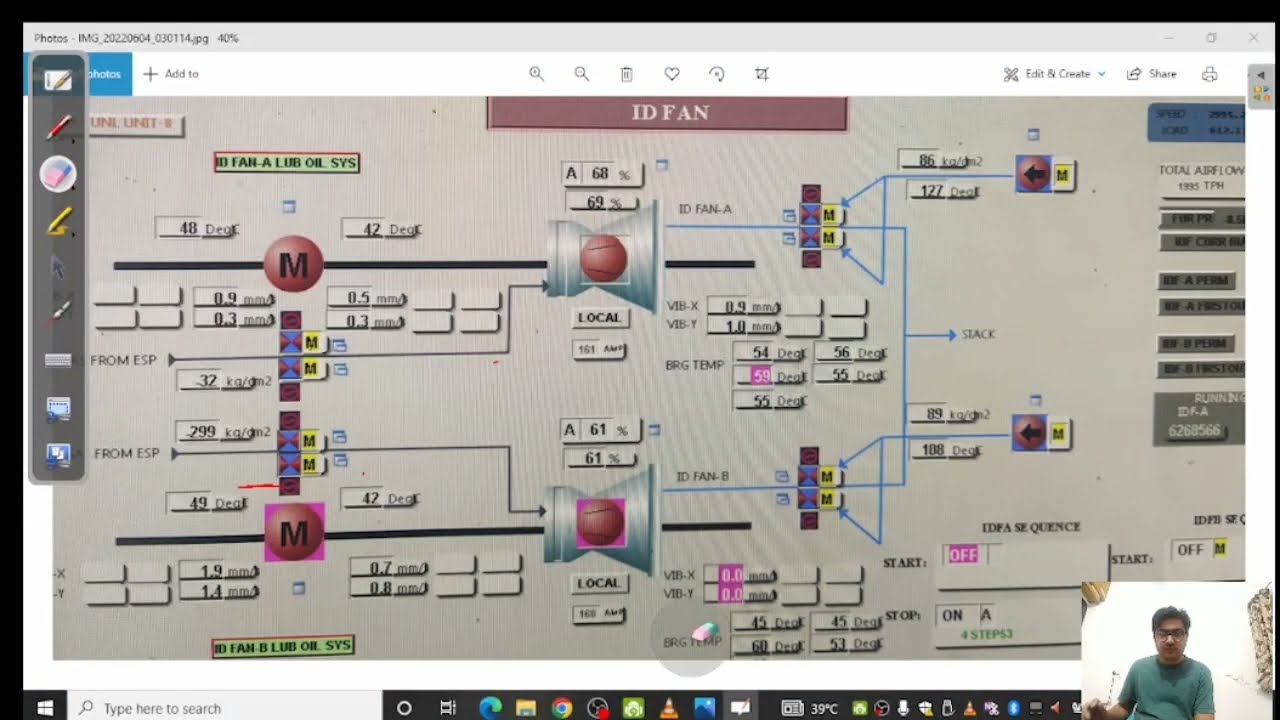
Task: Share the photo
Action: [x=1151, y=74]
